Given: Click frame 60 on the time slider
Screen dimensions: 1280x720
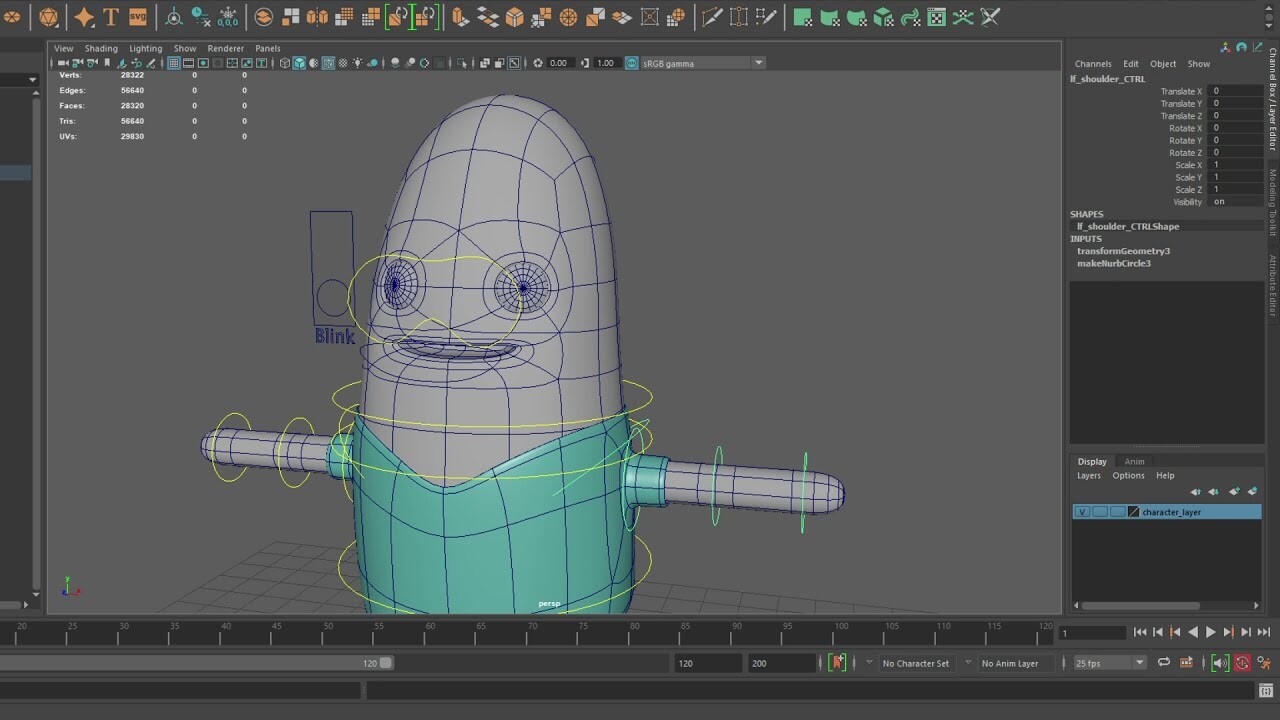Looking at the screenshot, I should (431, 632).
